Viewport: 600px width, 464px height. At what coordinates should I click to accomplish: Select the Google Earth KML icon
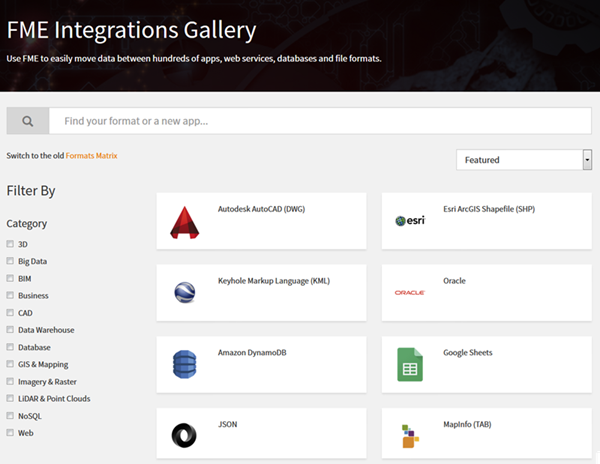pos(185,292)
